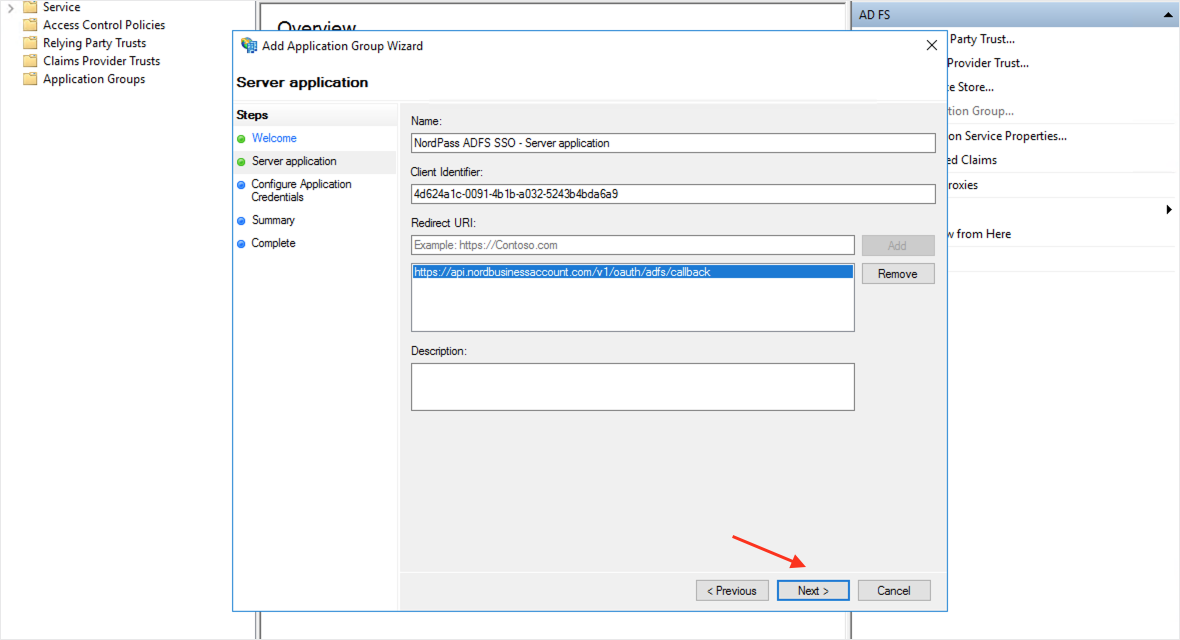
Task: Open Relying Party Trusts in the tree
Action: [x=94, y=43]
